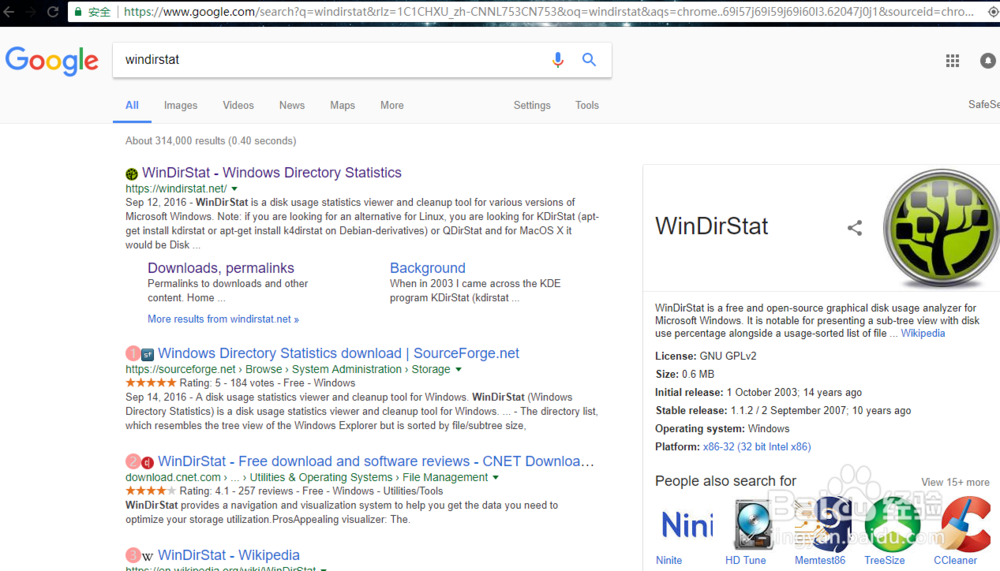Image resolution: width=1000 pixels, height=571 pixels.
Task: Share the WinDirStat knowledge panel
Action: coord(855,228)
